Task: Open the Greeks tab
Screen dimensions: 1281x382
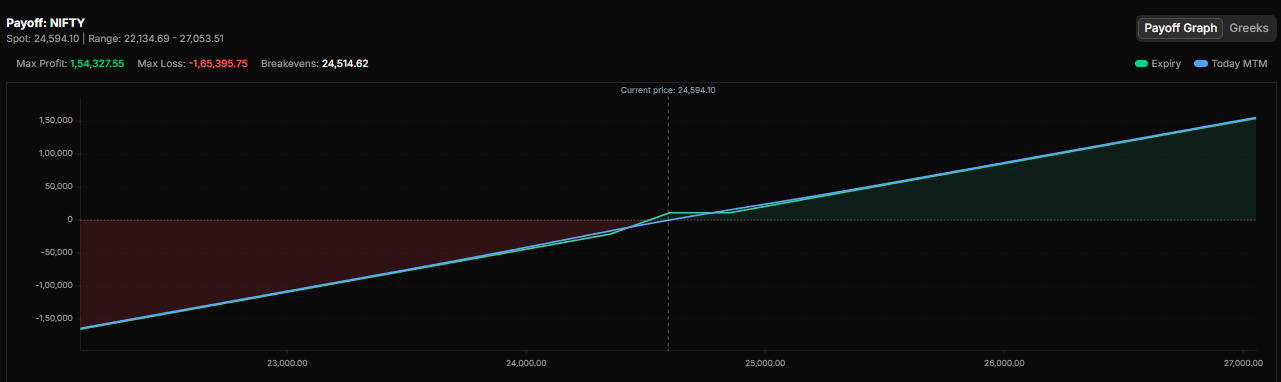Action: point(1248,28)
